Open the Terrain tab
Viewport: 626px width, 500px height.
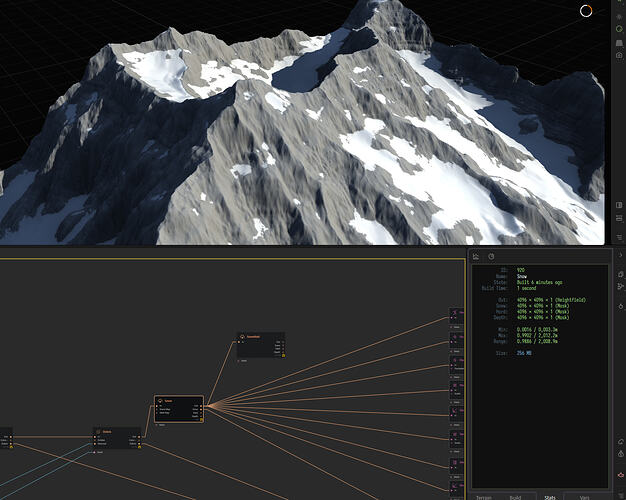tap(484, 497)
